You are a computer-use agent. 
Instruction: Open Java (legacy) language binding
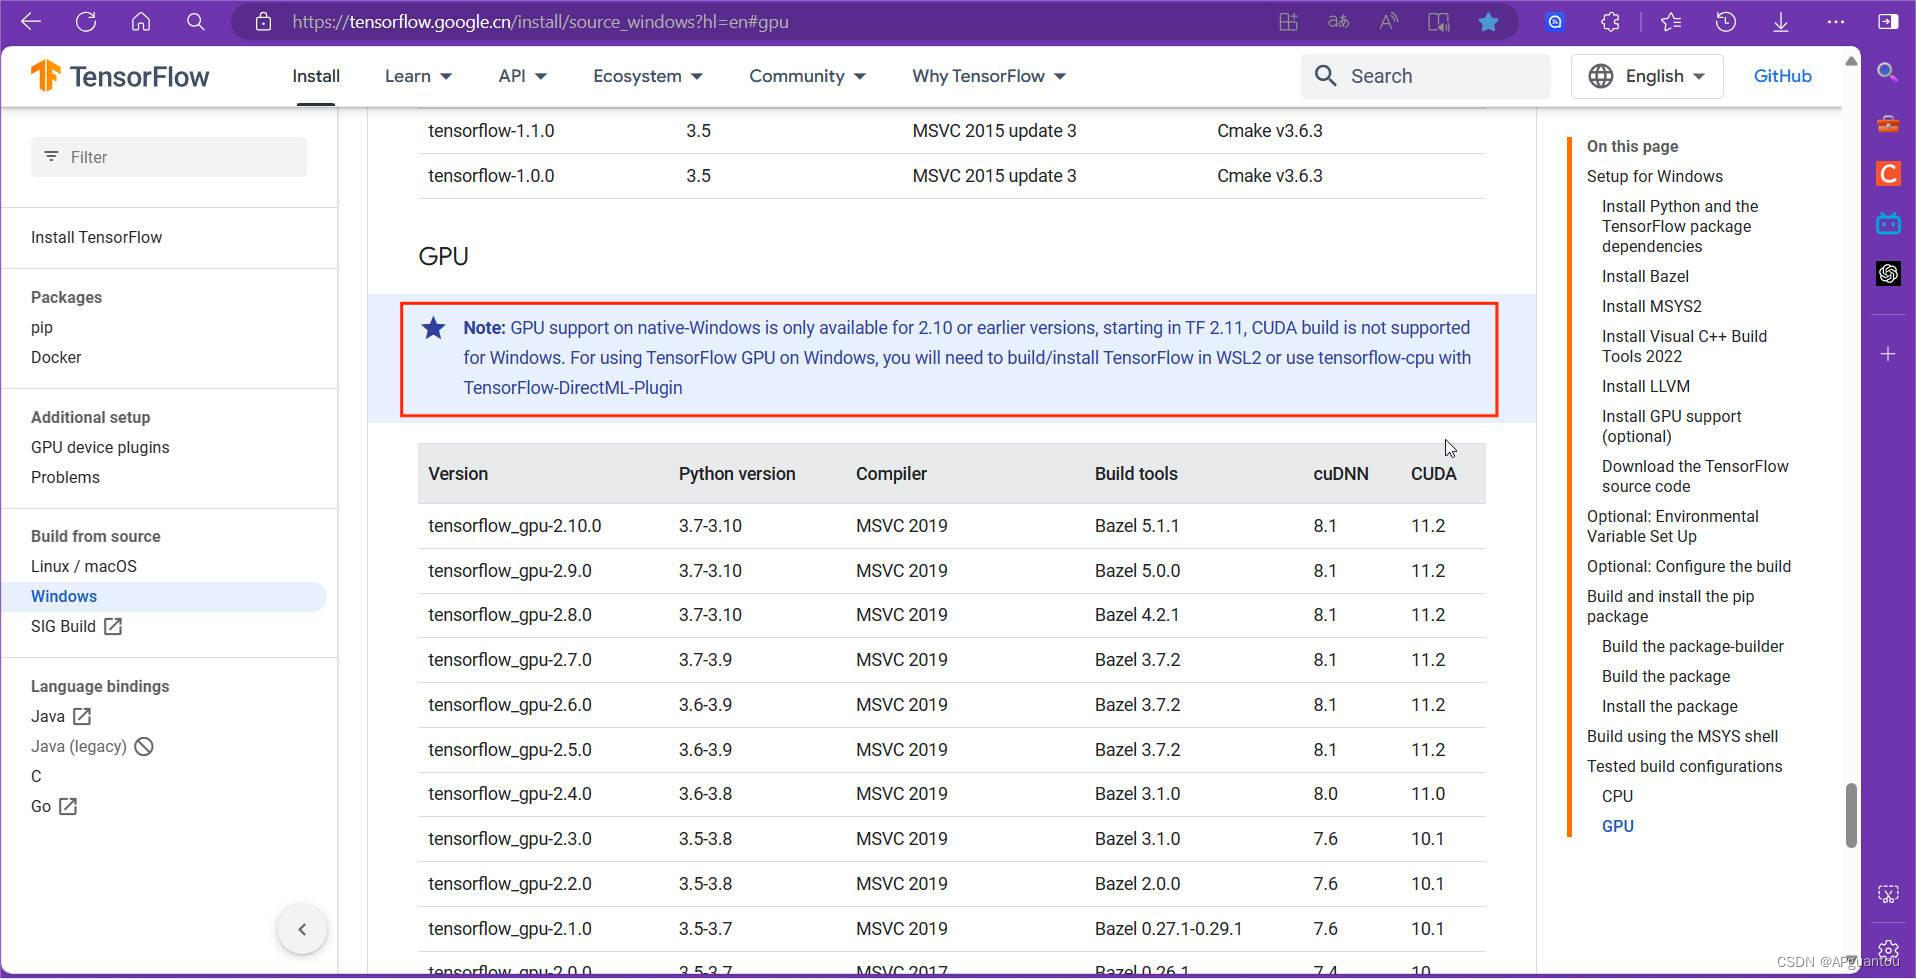(x=92, y=746)
